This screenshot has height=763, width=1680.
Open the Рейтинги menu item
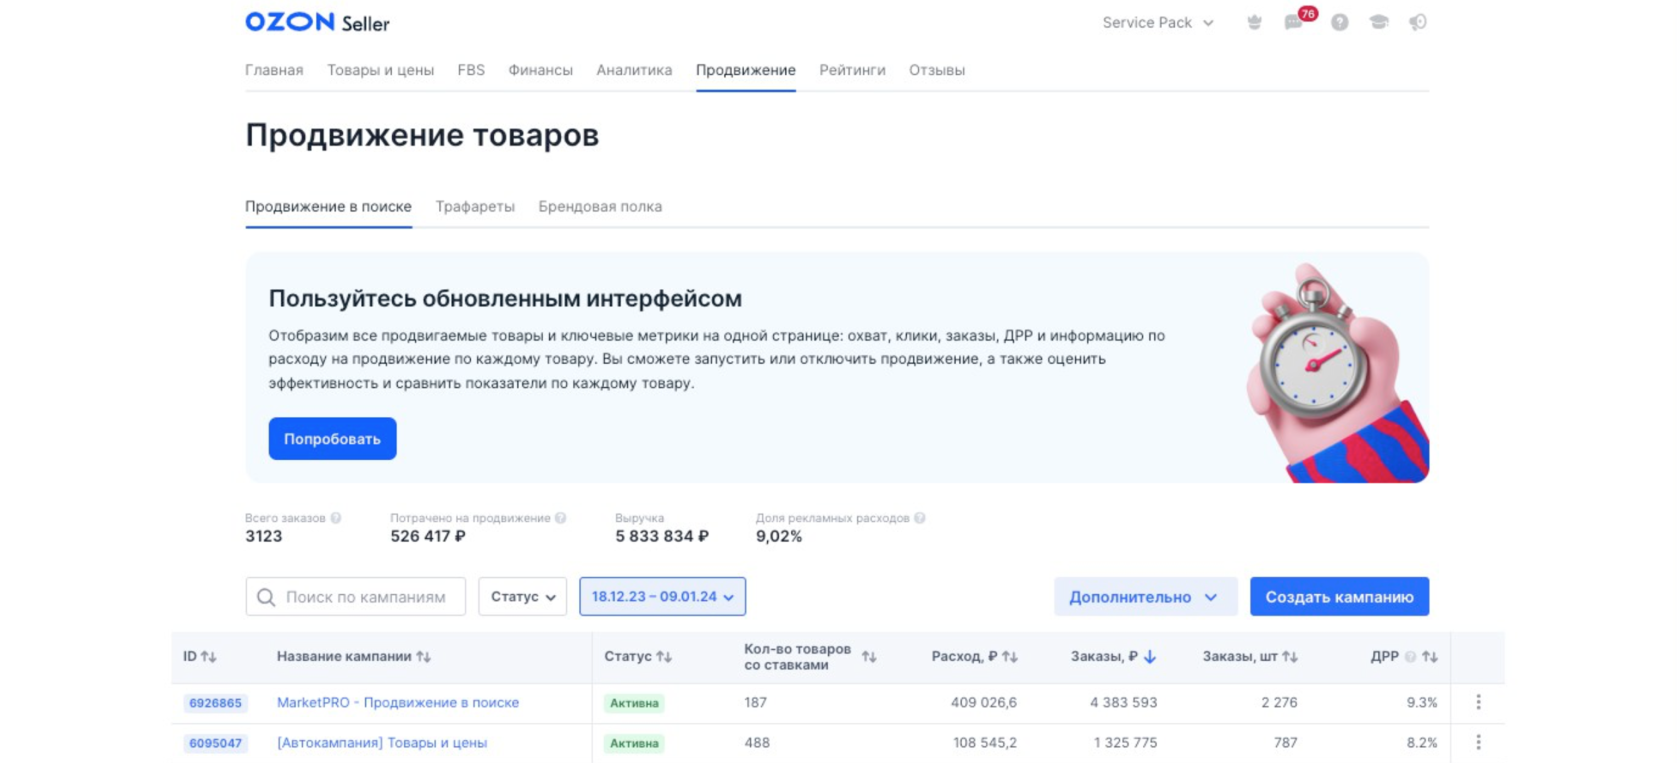(852, 70)
